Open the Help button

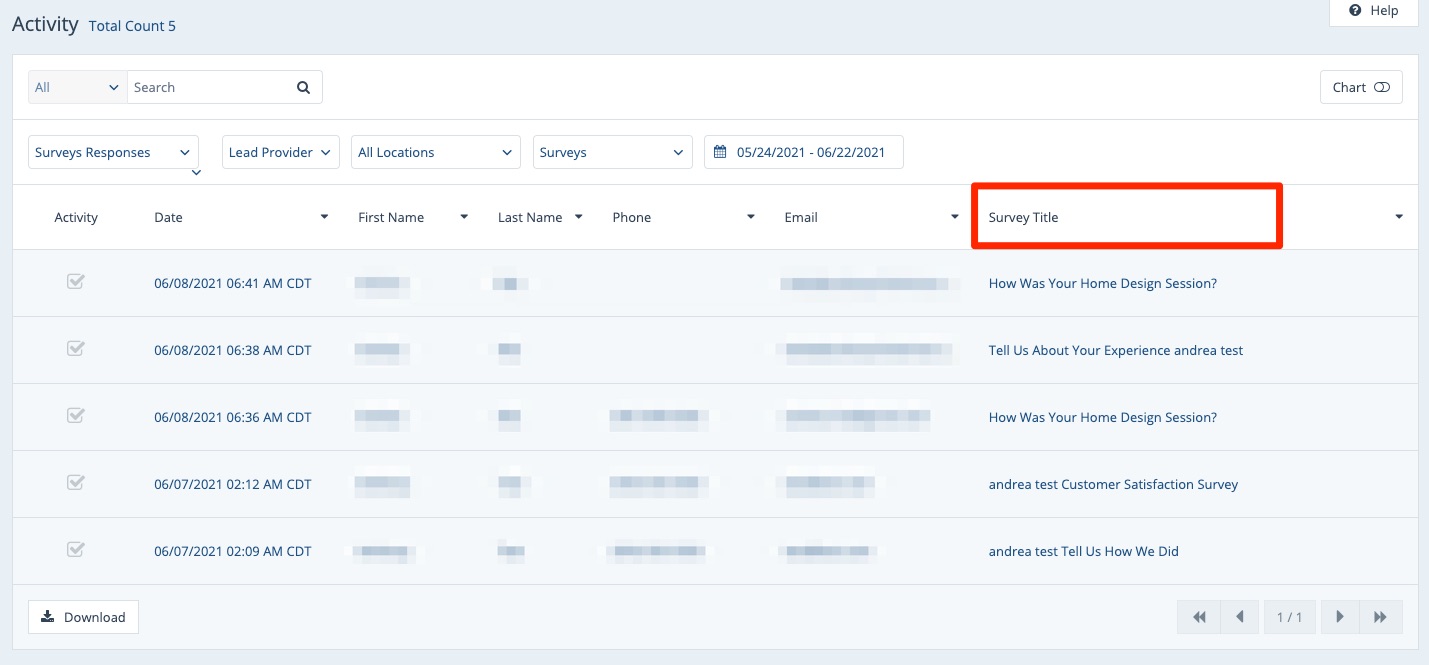[1373, 11]
